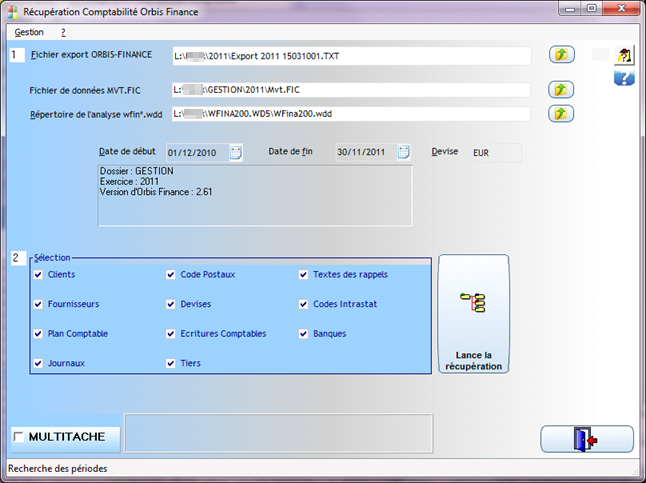The width and height of the screenshot is (646, 483).
Task: Click the progress message box beside MULTITACHE
Action: tap(279, 434)
